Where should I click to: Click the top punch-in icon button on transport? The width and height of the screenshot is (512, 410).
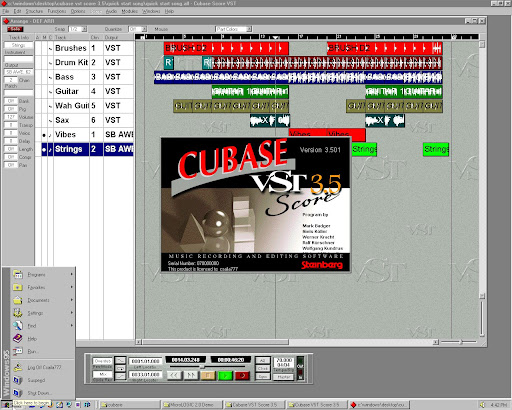(120, 360)
